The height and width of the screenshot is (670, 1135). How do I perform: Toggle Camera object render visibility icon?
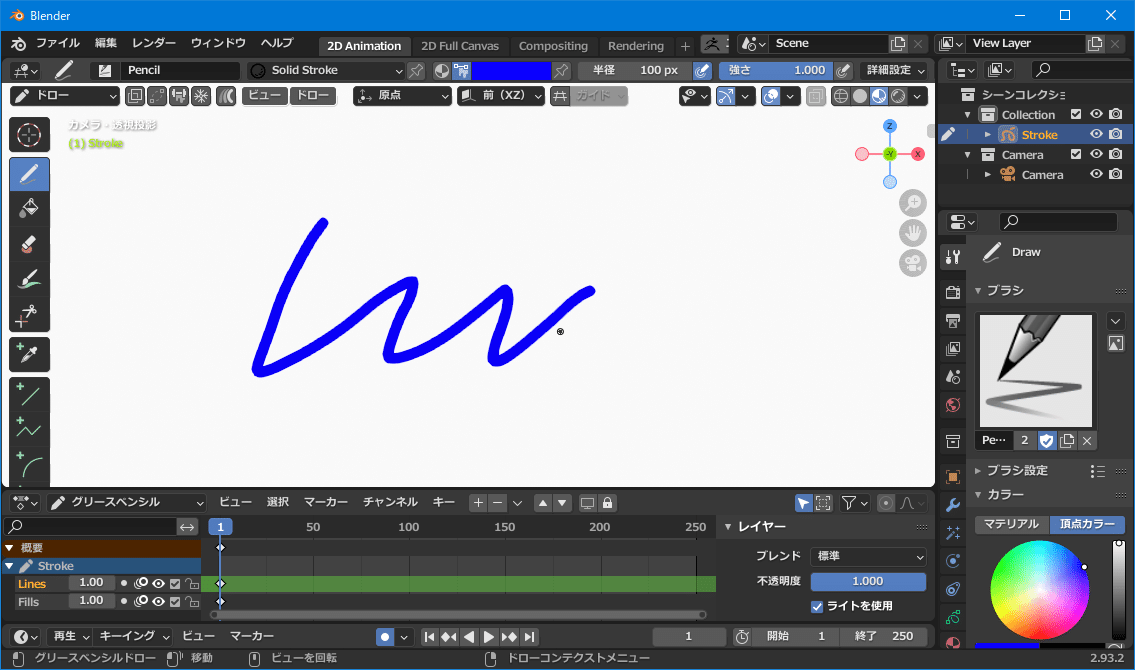pyautogui.click(x=1115, y=174)
